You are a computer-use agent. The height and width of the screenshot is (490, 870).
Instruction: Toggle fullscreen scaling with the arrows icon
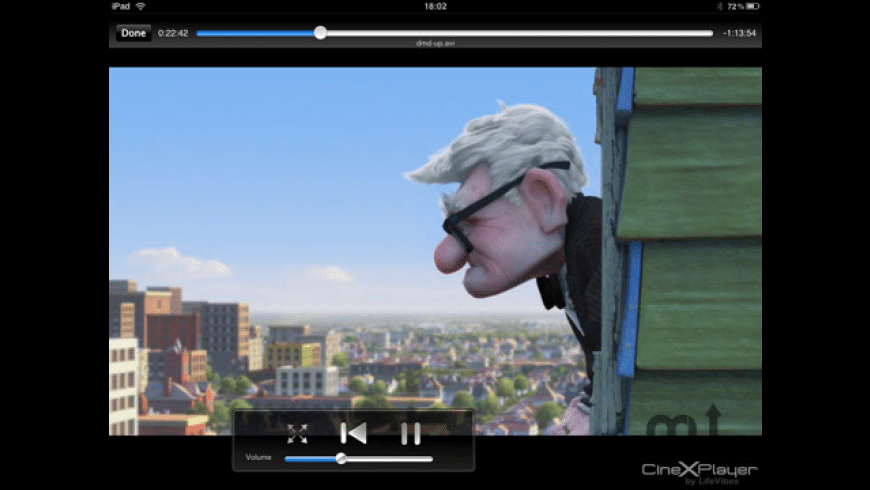297,434
